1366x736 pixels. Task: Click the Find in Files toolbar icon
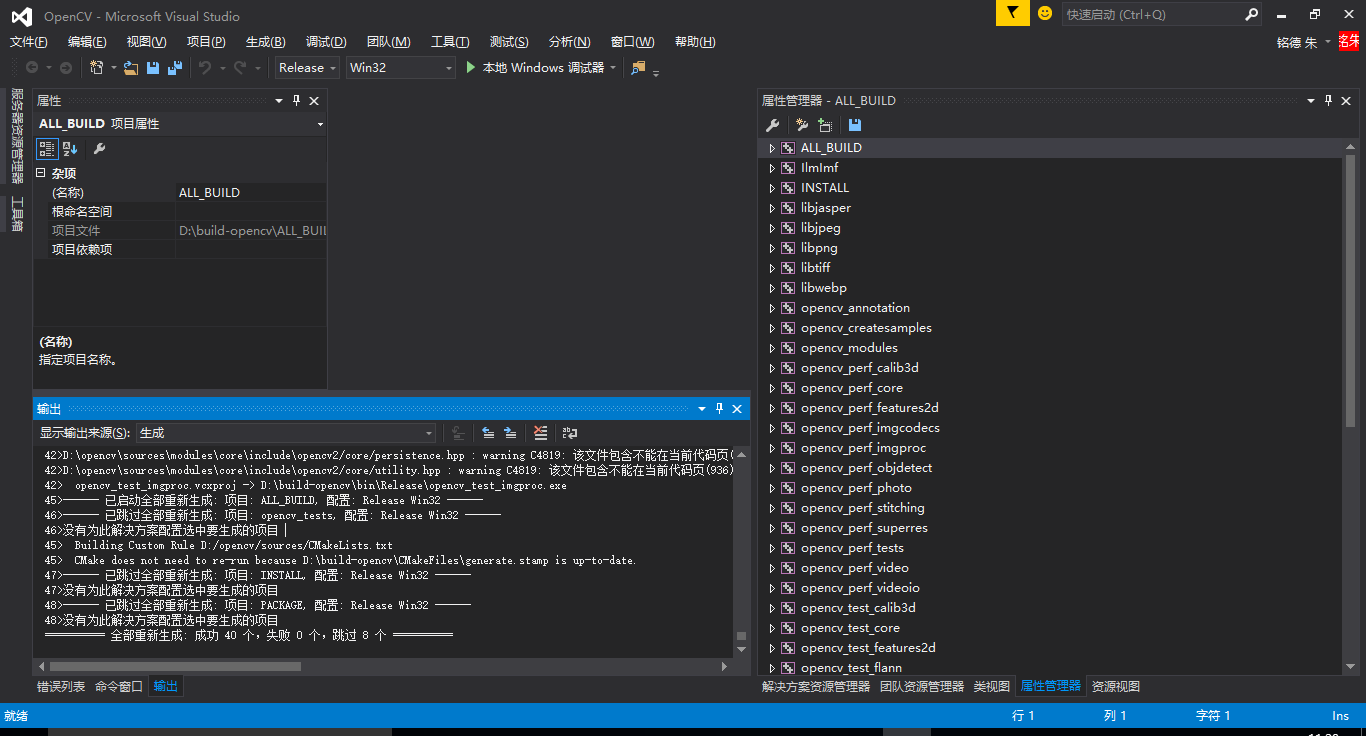(638, 68)
